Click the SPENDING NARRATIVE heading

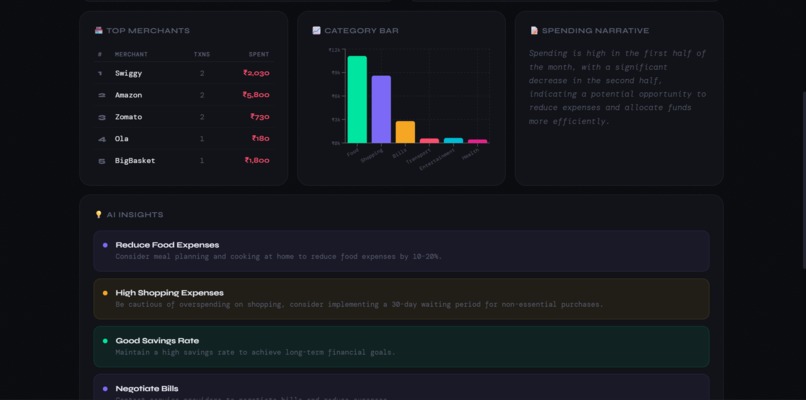click(595, 31)
